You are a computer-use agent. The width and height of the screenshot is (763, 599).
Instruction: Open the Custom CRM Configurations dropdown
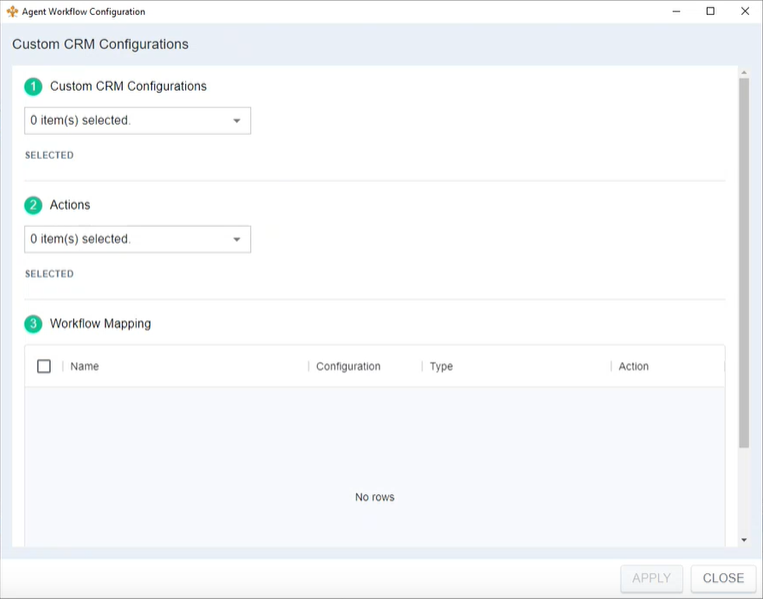coord(137,121)
